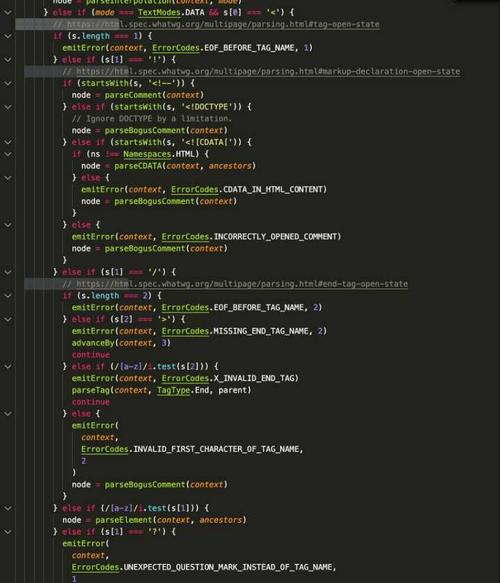Collapse the else block containing INCORRECTLY_OPENED_COMMENT

(8, 225)
